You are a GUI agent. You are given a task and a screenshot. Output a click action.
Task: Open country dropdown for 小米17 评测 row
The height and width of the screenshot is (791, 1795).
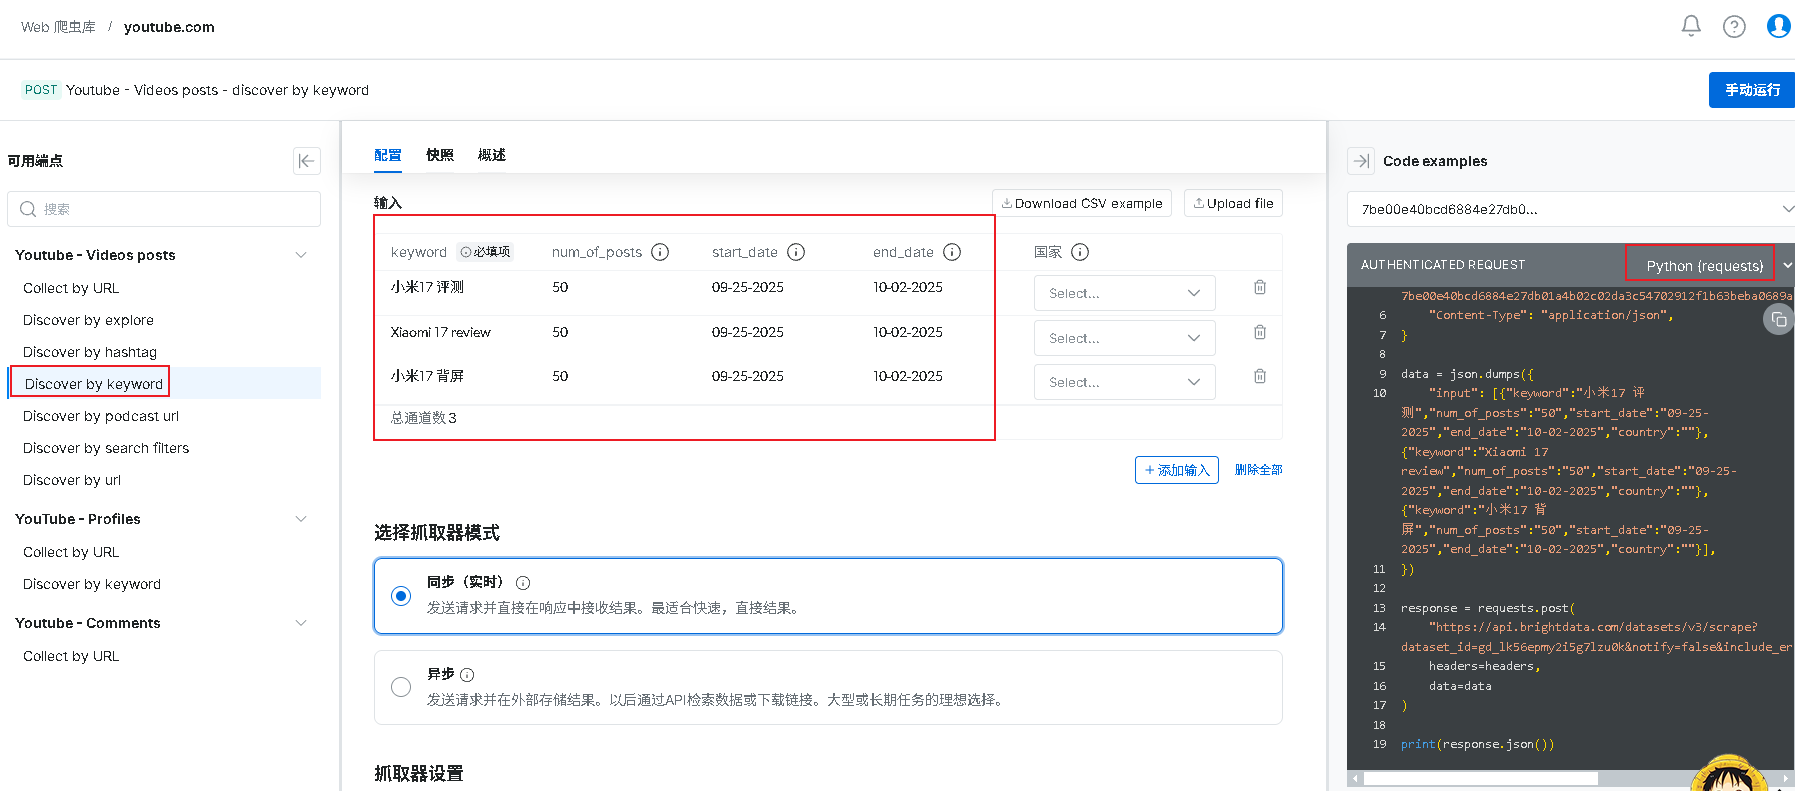[1124, 293]
